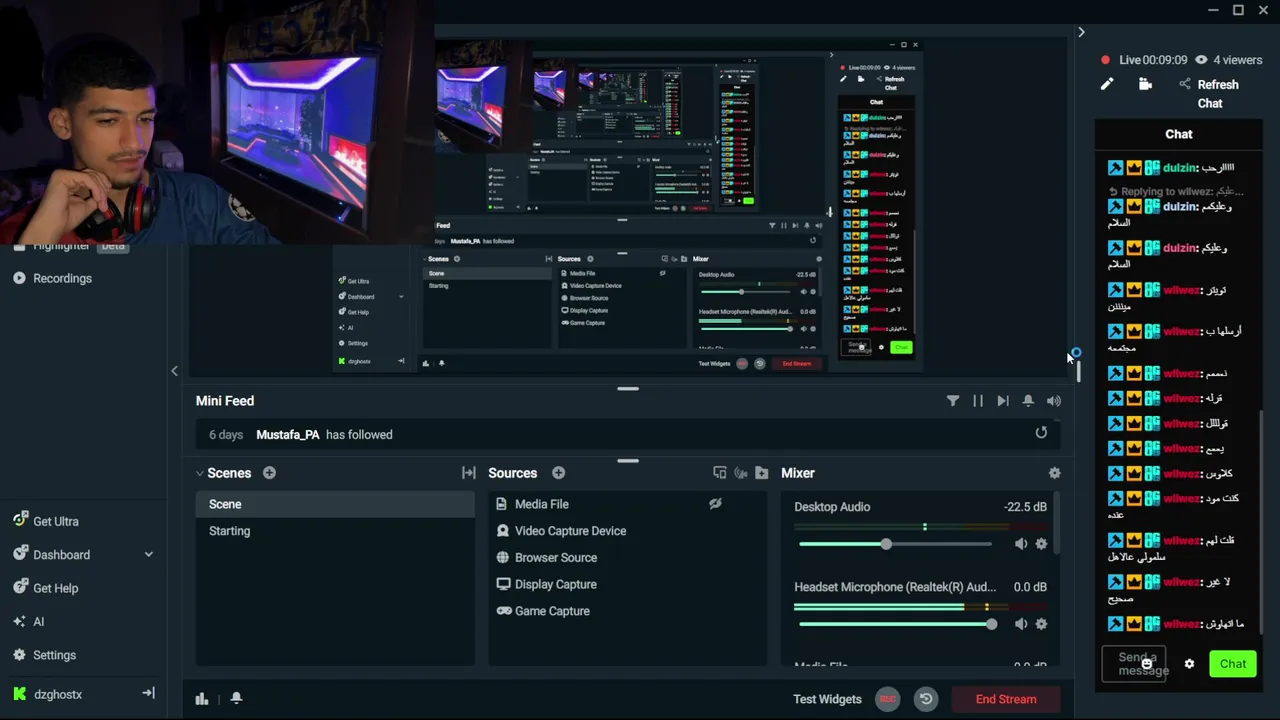Toggle Mini Feed alert notifications bell
The height and width of the screenshot is (720, 1280).
(x=1028, y=401)
